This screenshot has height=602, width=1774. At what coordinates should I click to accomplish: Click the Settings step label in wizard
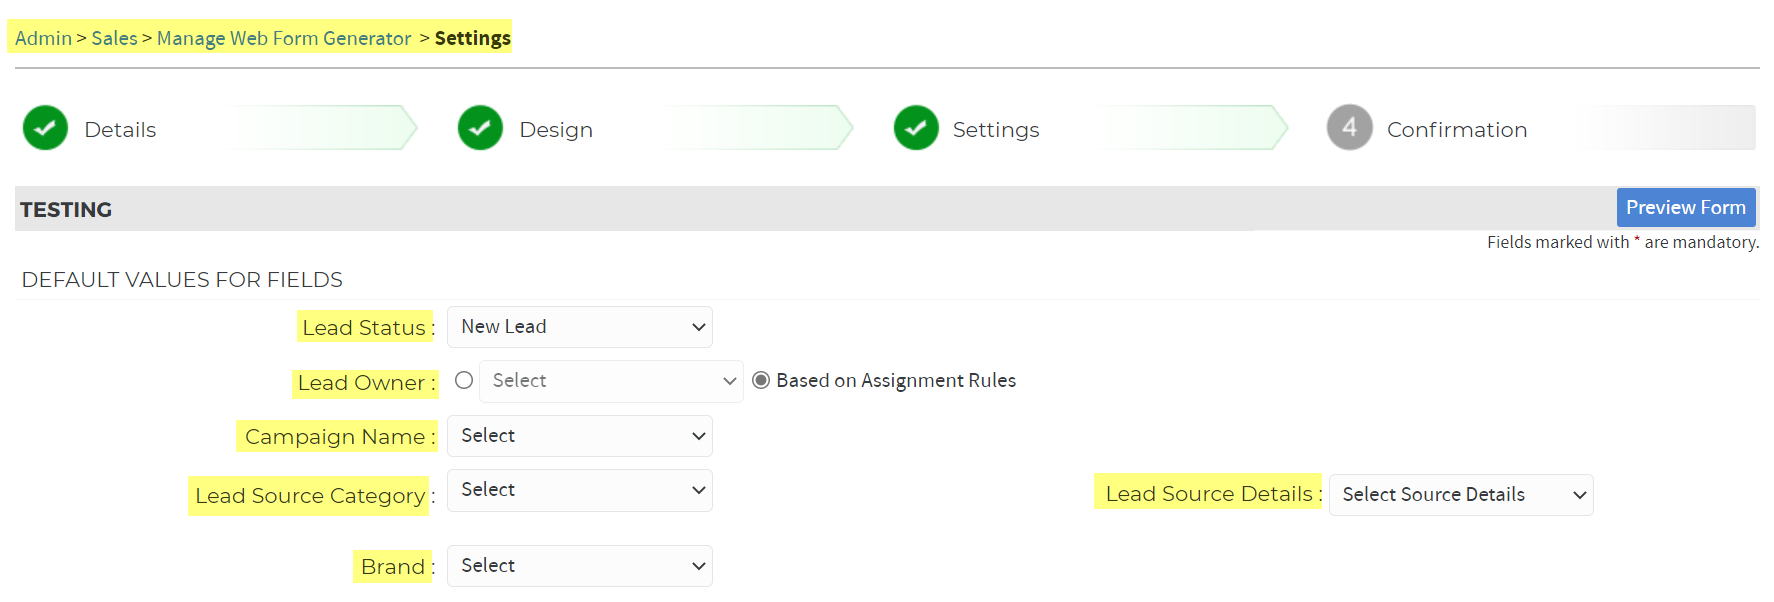coord(996,130)
